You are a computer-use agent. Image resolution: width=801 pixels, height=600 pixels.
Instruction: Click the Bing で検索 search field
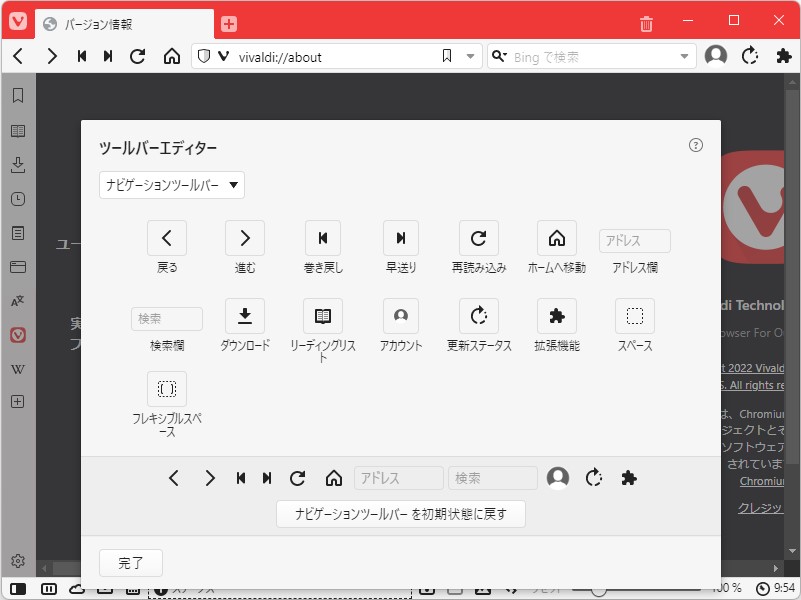coord(593,57)
